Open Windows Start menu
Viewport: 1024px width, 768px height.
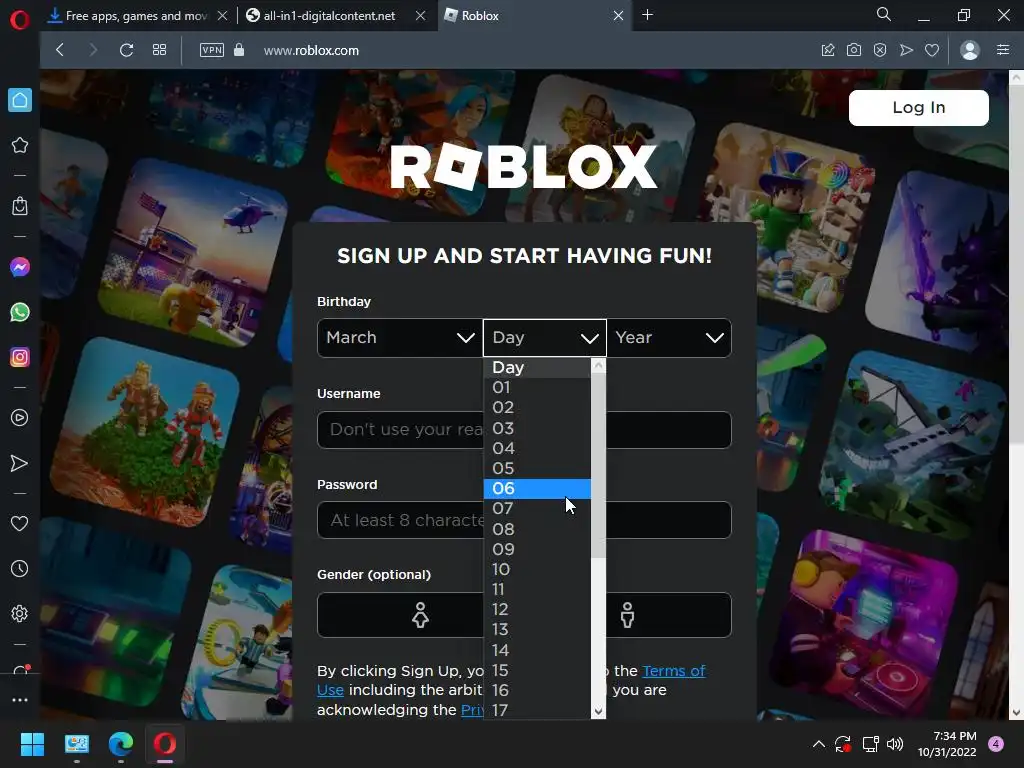pos(32,744)
